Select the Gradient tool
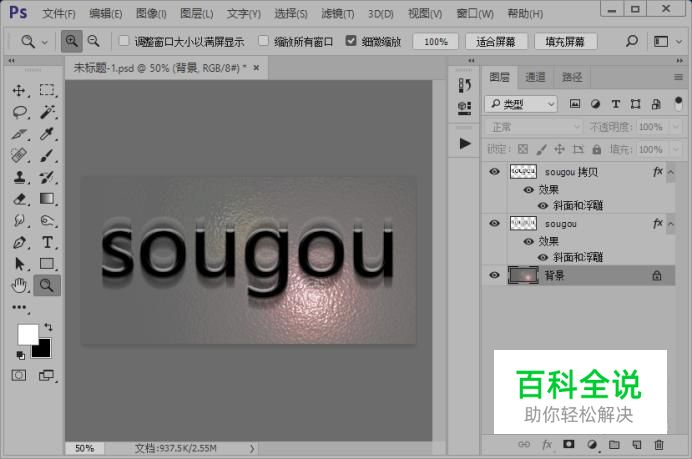692x459 pixels. (x=47, y=199)
